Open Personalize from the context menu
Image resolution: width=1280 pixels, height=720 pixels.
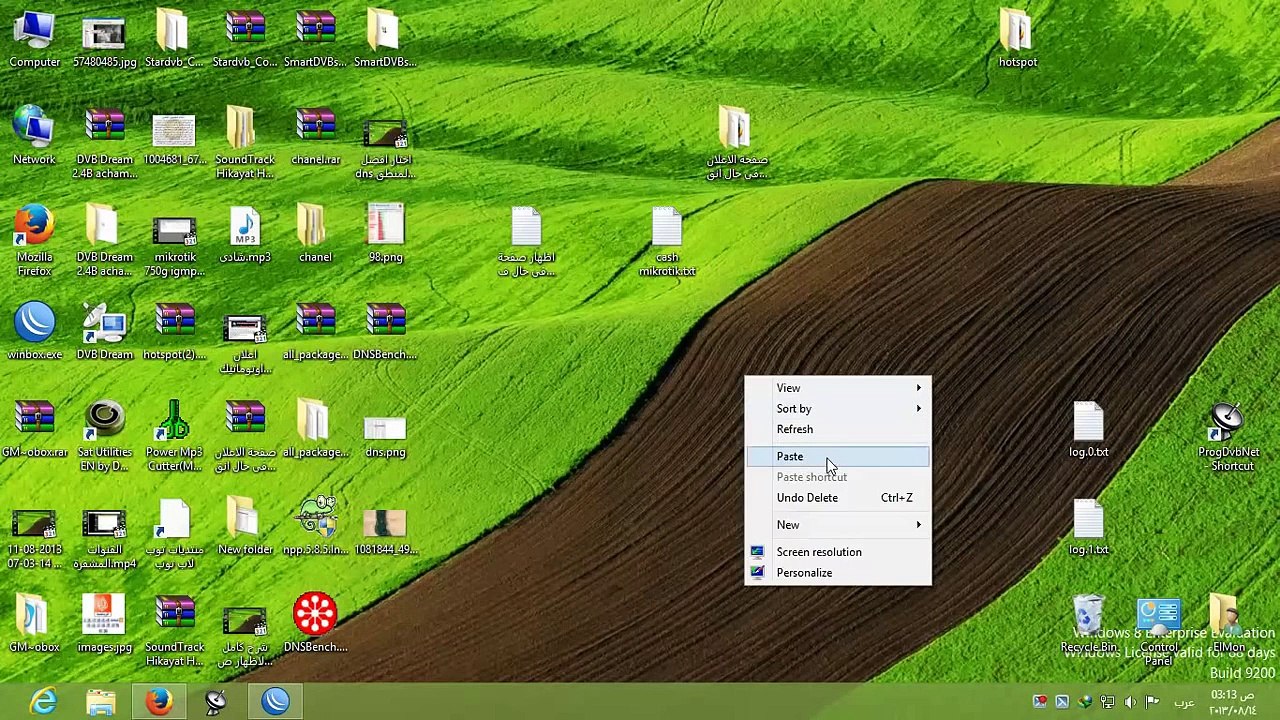coord(804,573)
